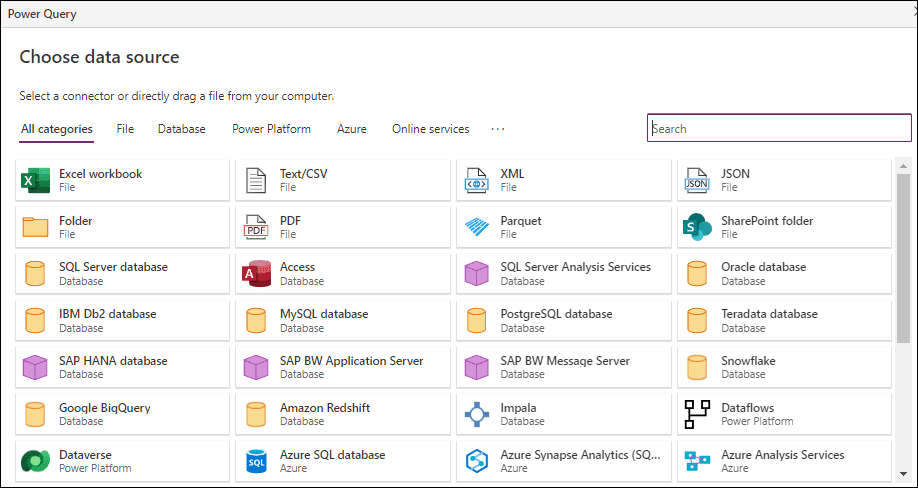Choose the XML file icon

tap(477, 180)
